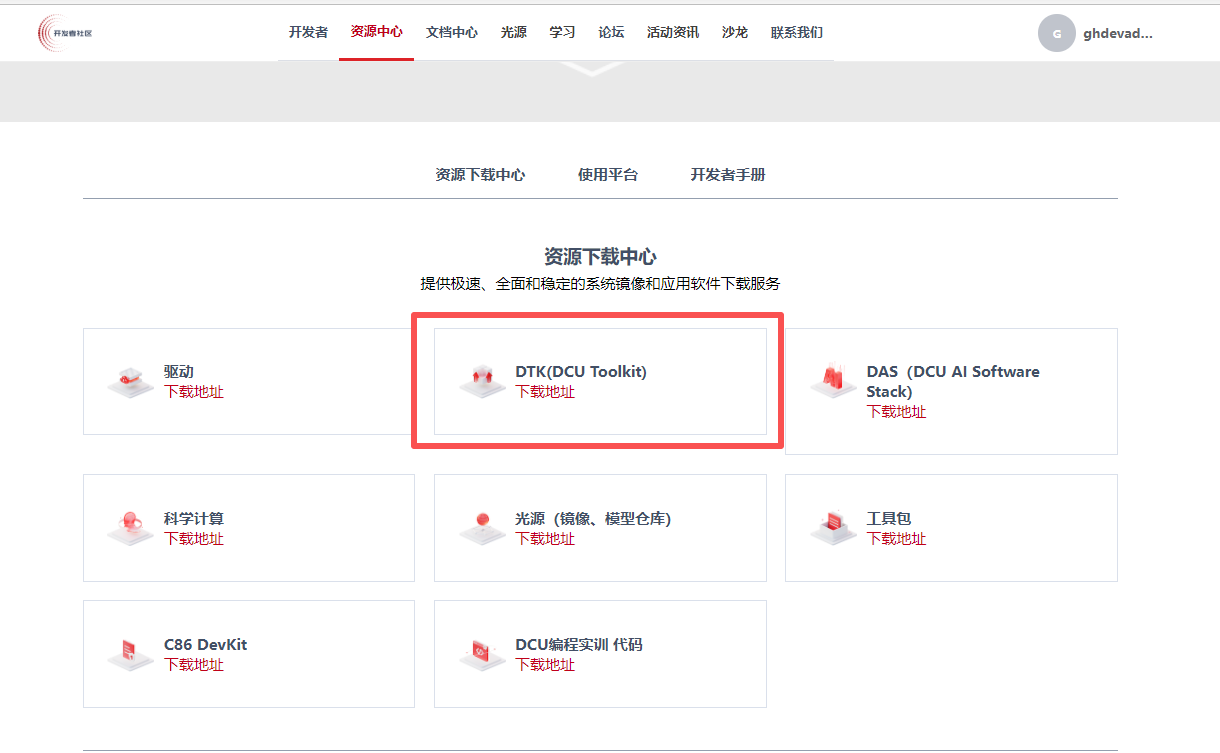1220x753 pixels.
Task: Click 下载地址 link under DTK(DCU Toolkit)
Action: click(545, 392)
